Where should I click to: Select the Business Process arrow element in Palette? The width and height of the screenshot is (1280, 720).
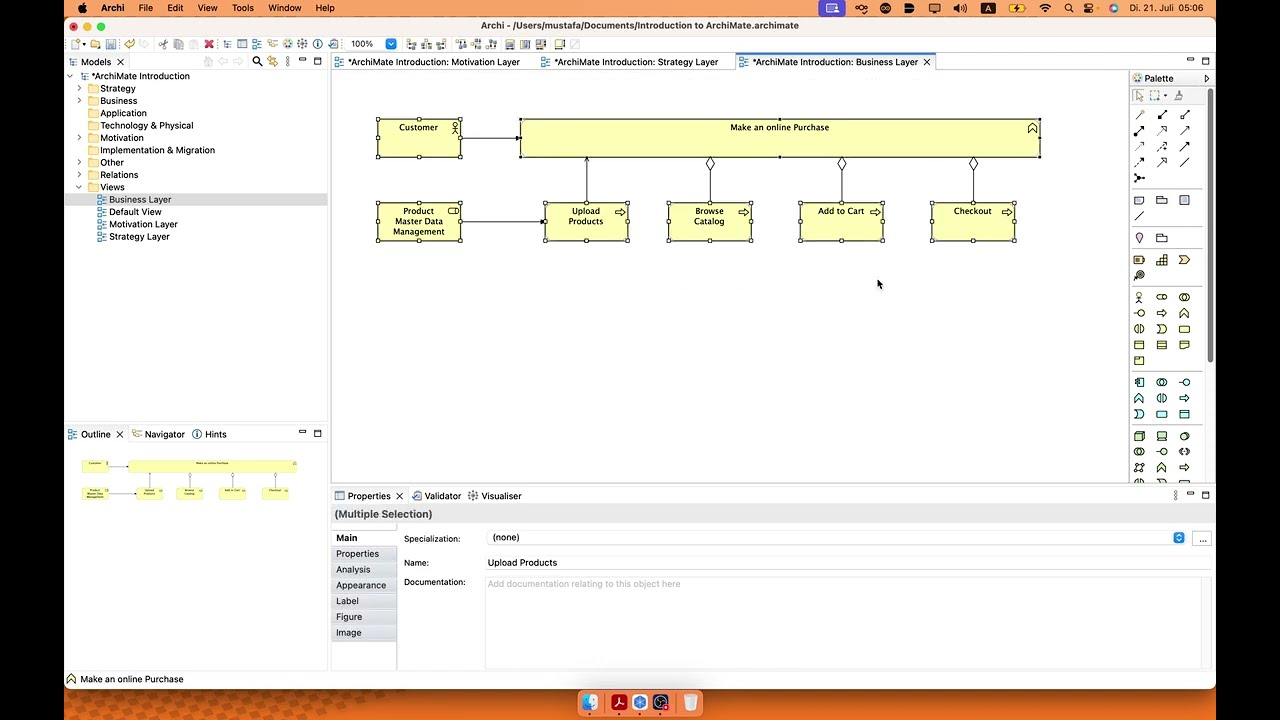pos(1161,313)
